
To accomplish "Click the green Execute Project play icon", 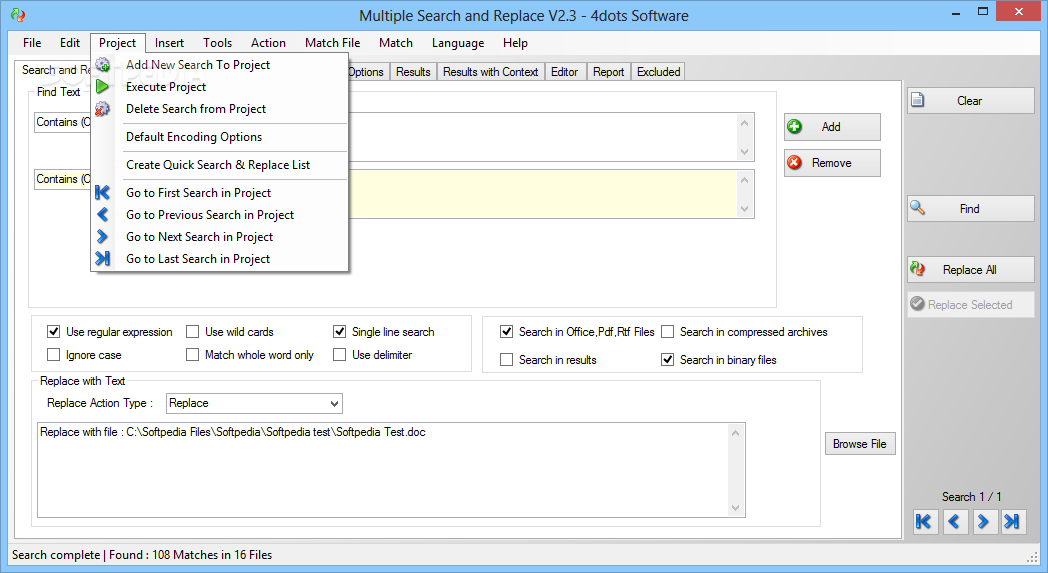I will click(x=102, y=87).
